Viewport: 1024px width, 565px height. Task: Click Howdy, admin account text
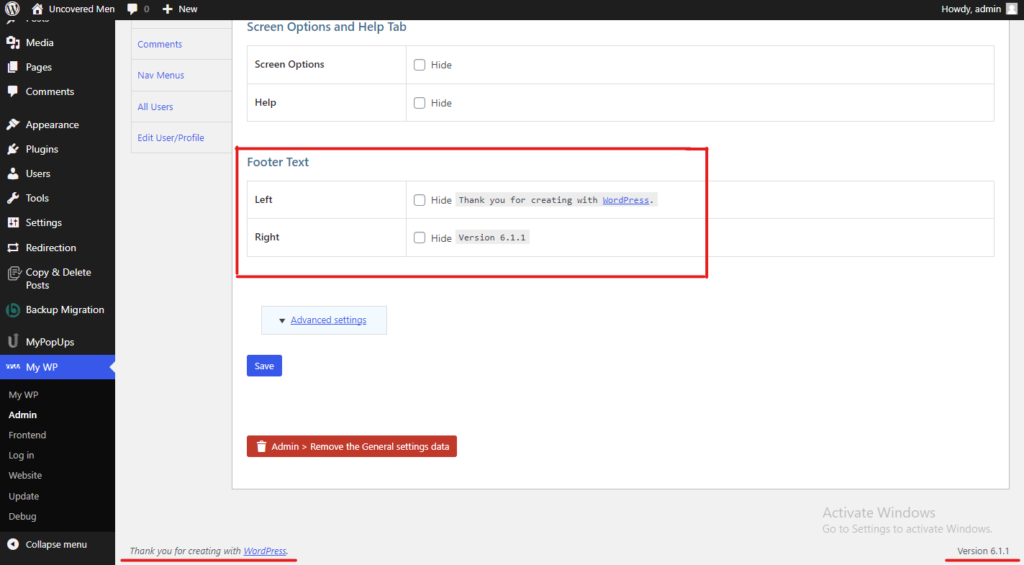point(970,9)
